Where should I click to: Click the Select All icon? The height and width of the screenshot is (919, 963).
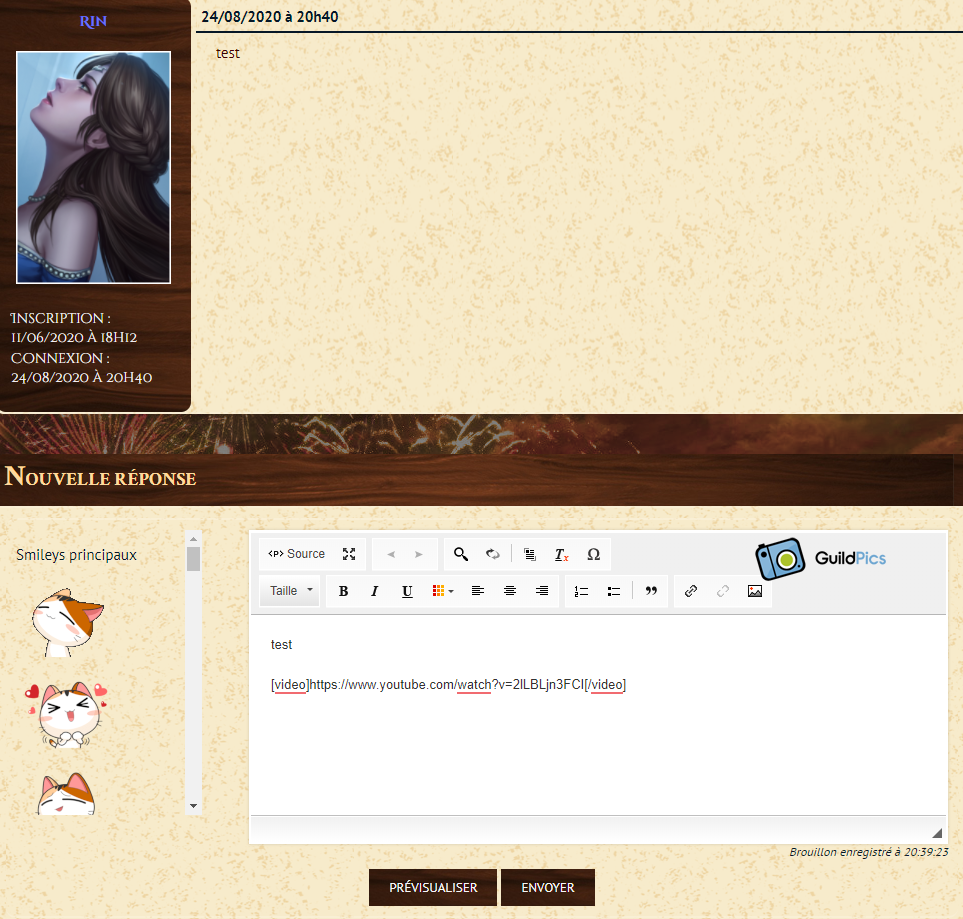point(529,554)
